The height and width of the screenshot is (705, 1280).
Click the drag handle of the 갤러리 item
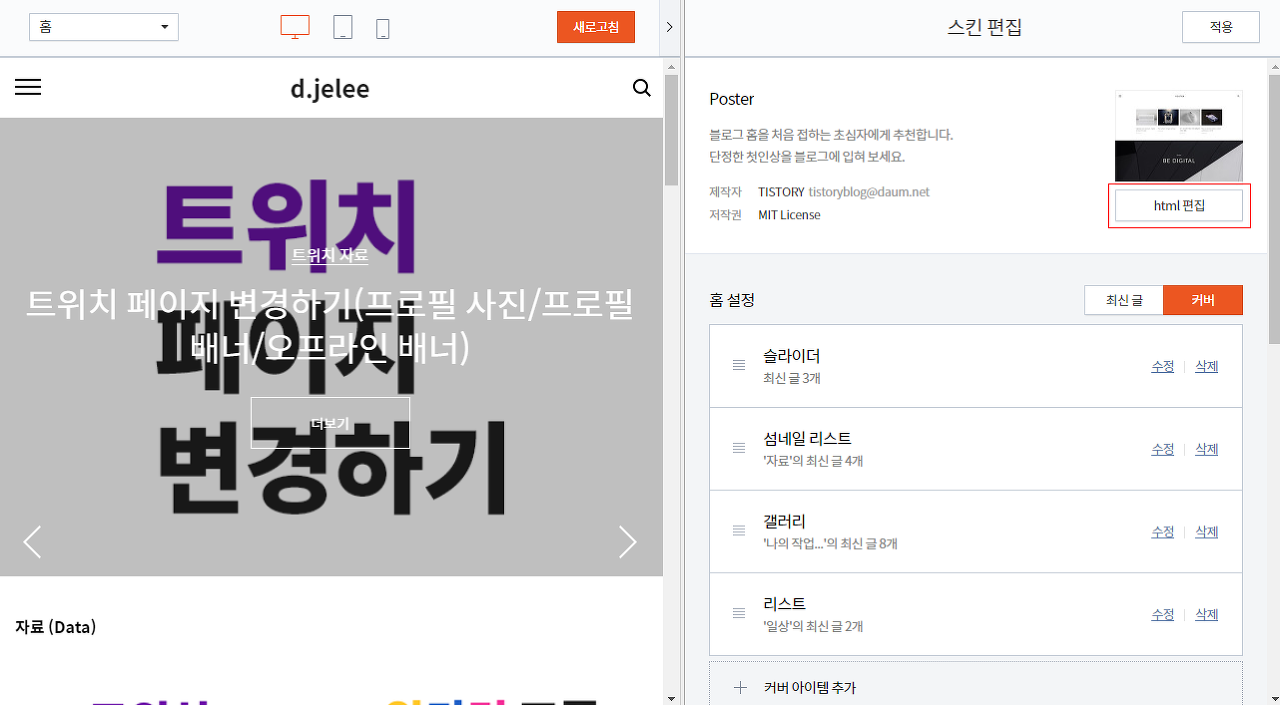point(739,531)
